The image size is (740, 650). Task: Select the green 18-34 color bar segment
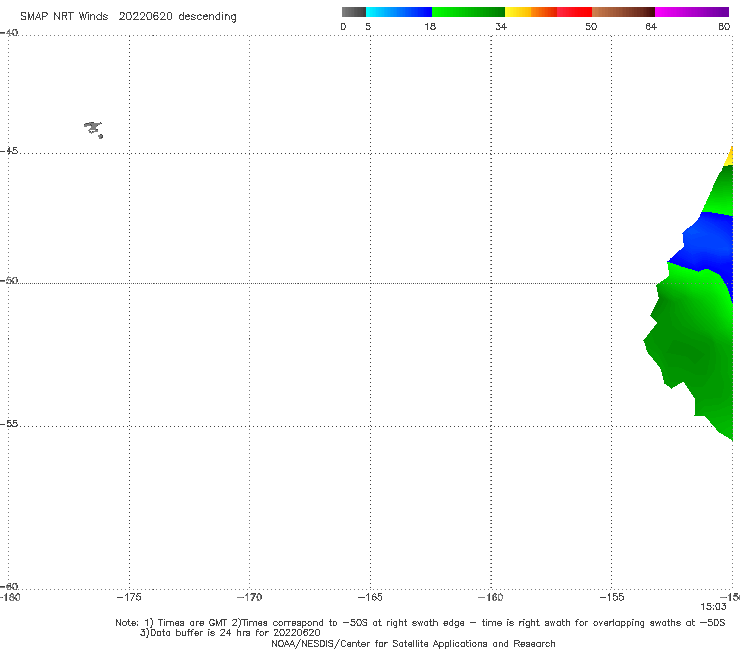(x=468, y=12)
